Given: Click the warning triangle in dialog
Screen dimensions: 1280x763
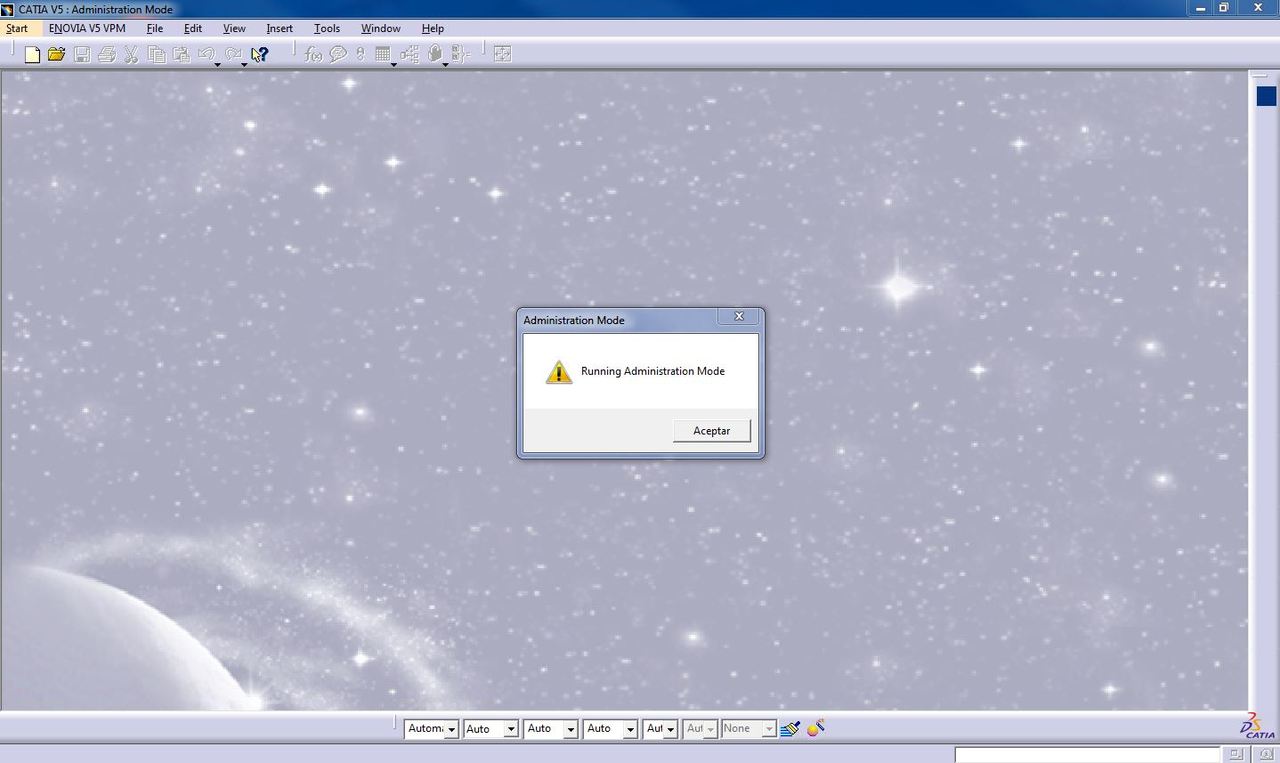Looking at the screenshot, I should point(558,372).
